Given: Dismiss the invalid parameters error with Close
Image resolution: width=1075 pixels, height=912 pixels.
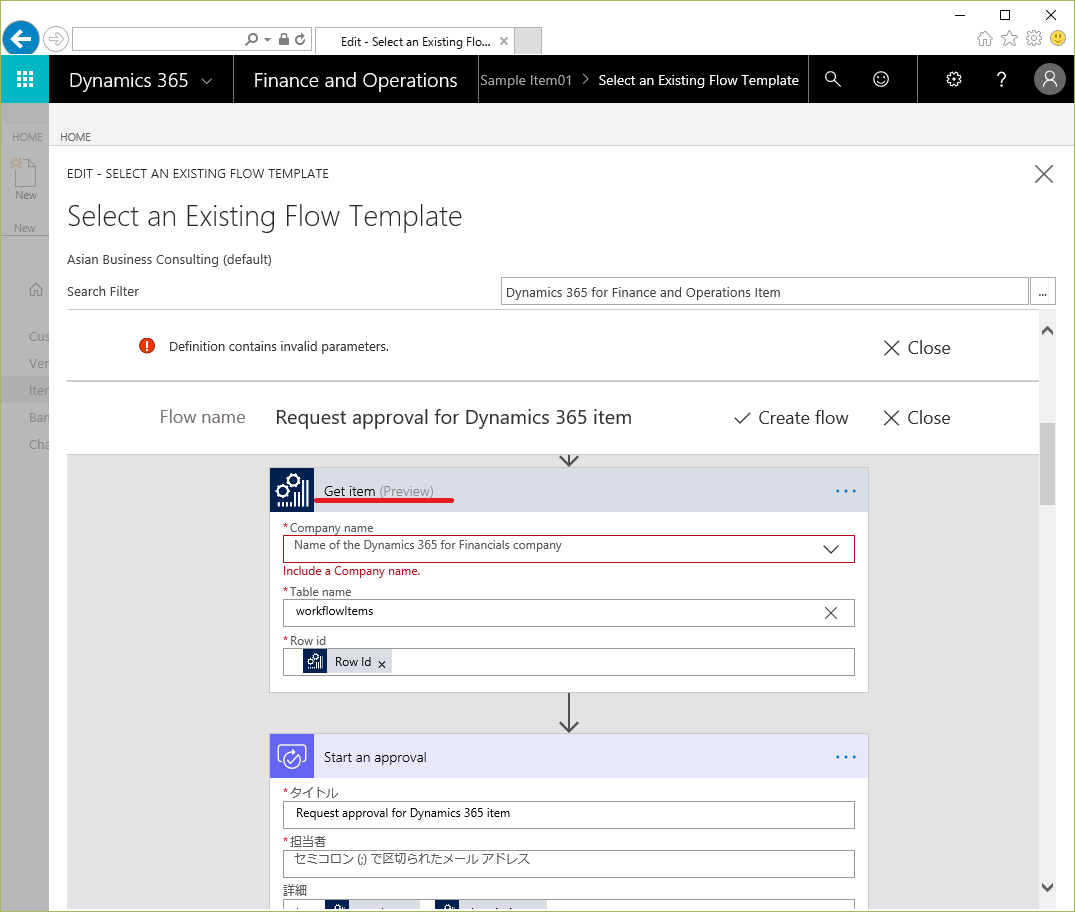Looking at the screenshot, I should pos(917,348).
